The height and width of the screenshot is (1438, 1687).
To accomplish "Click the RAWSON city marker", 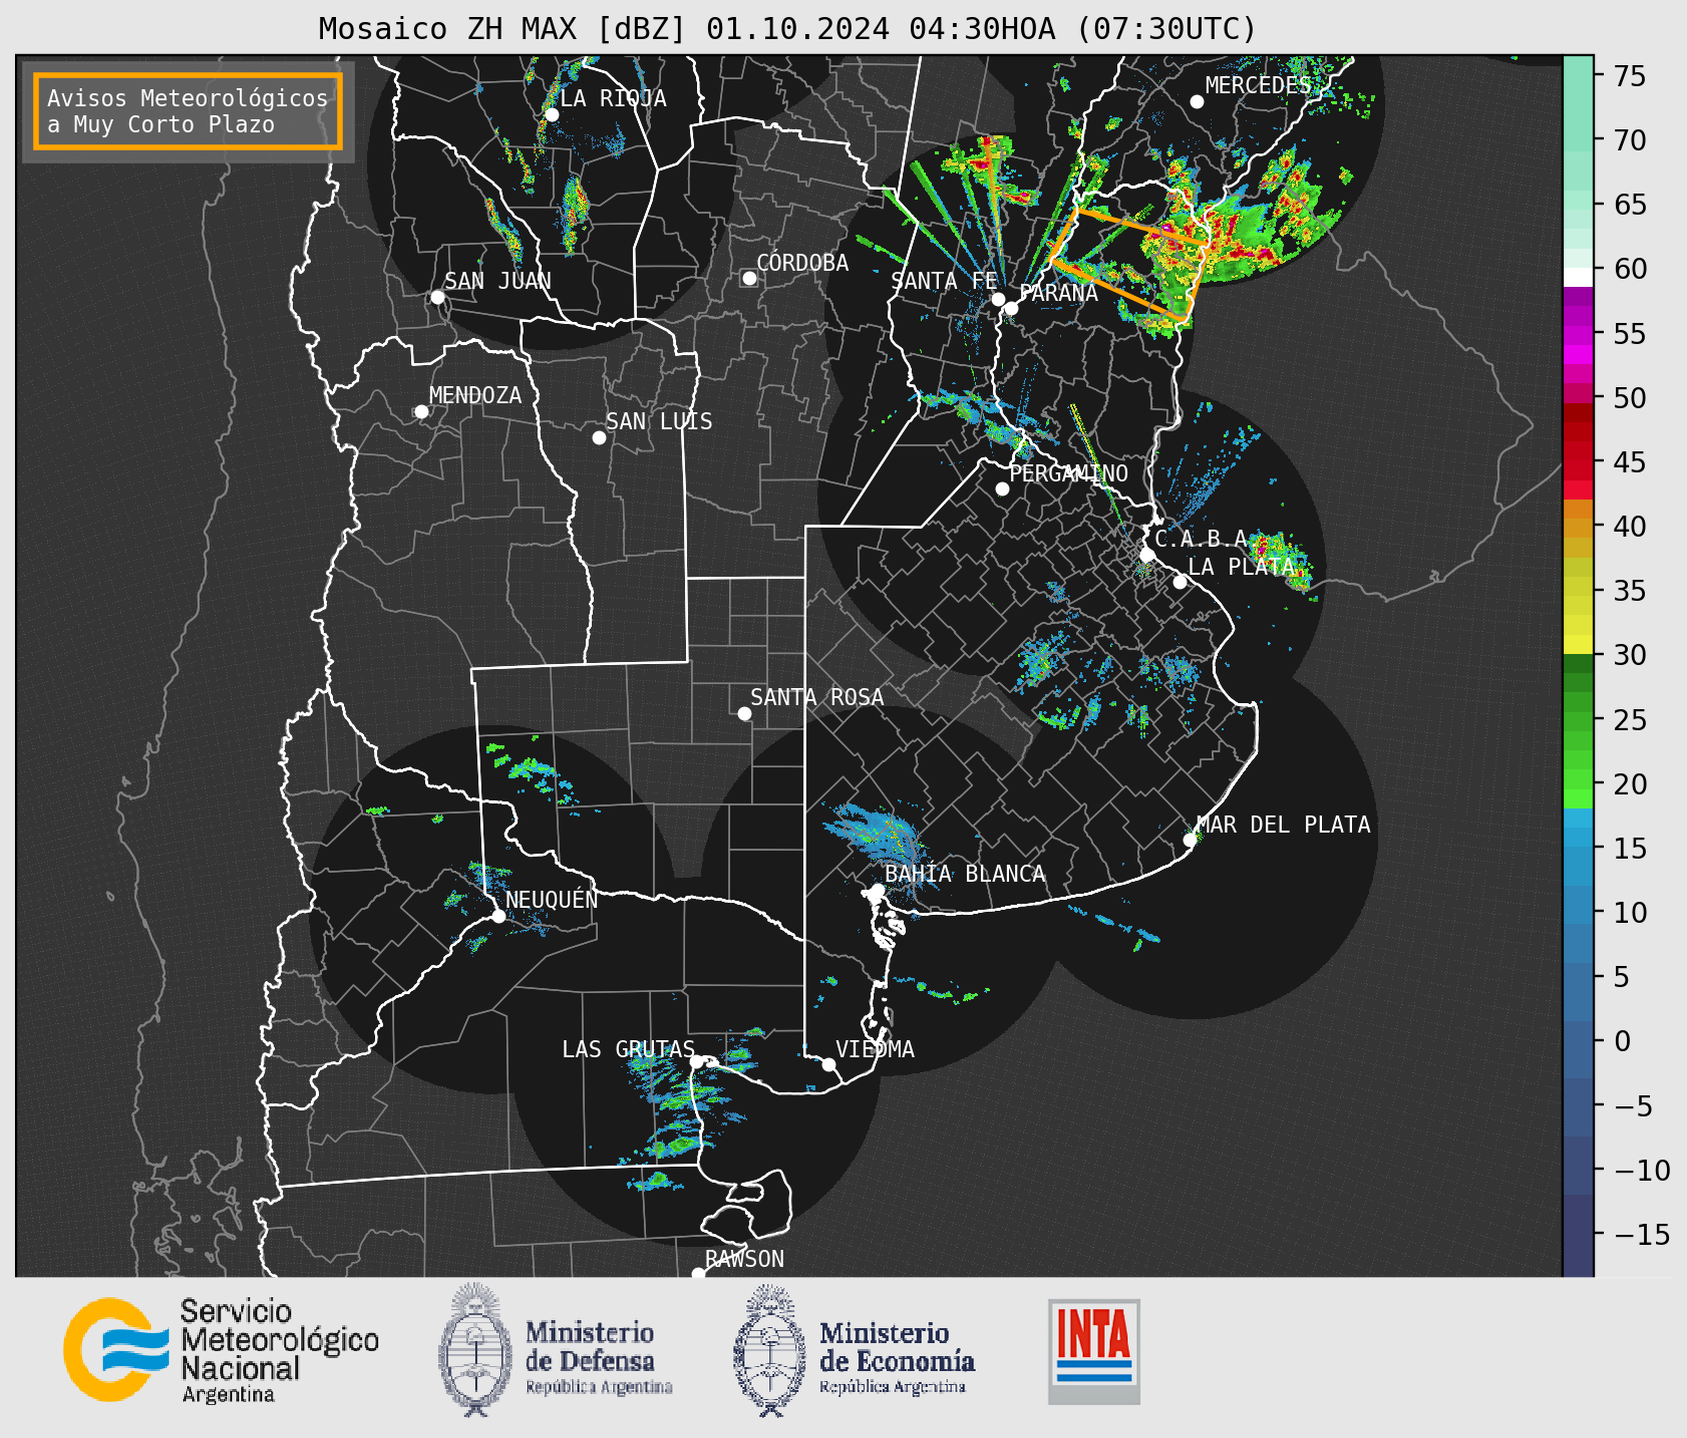I will click(698, 1274).
